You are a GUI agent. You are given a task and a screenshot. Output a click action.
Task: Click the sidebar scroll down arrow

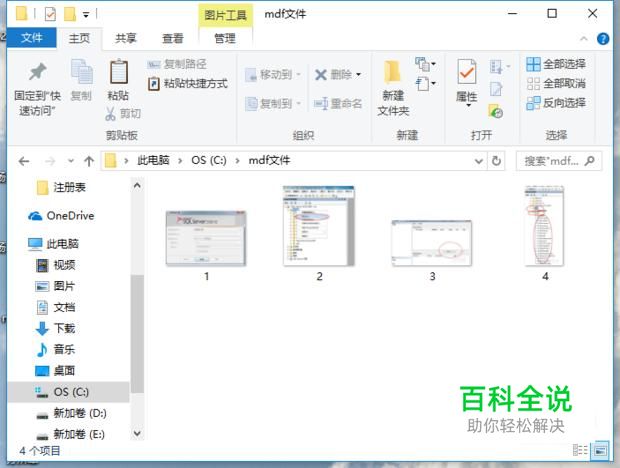click(x=137, y=433)
